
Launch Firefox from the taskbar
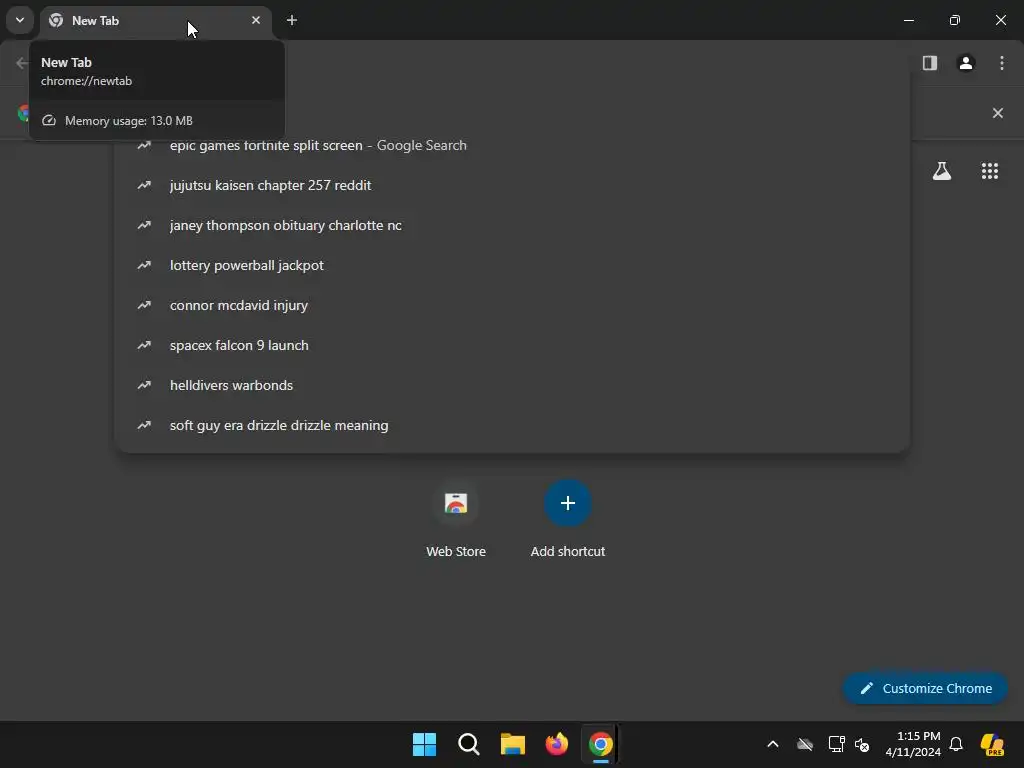click(556, 744)
